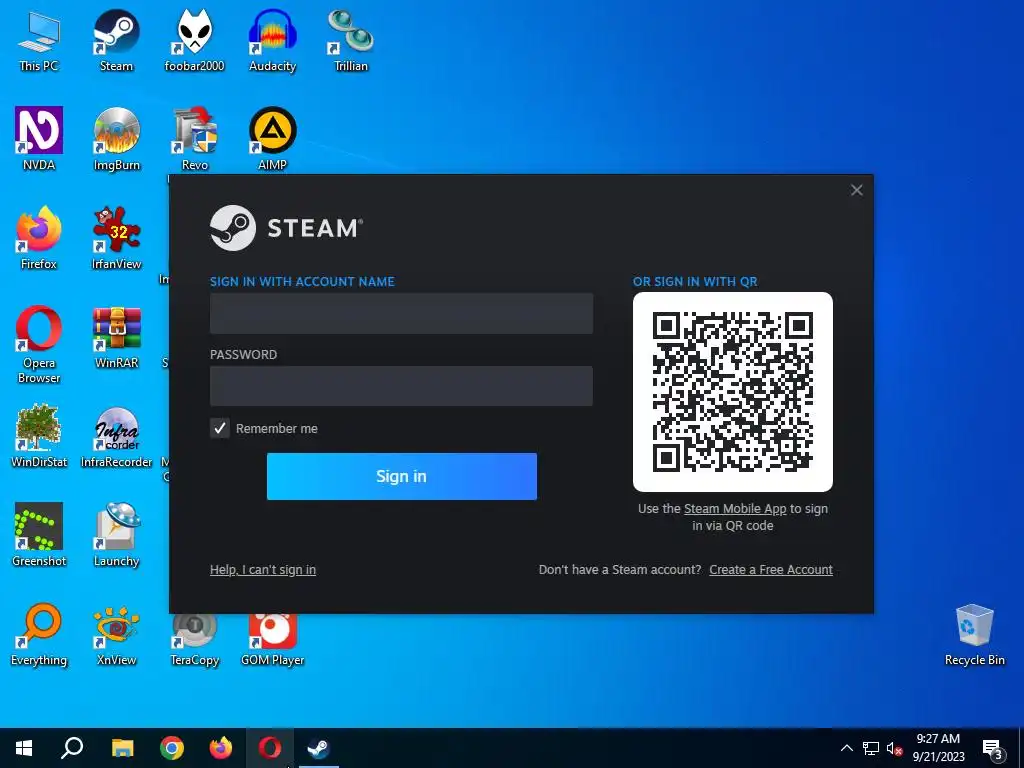1024x768 pixels.
Task: Open network status tray icon
Action: point(871,748)
